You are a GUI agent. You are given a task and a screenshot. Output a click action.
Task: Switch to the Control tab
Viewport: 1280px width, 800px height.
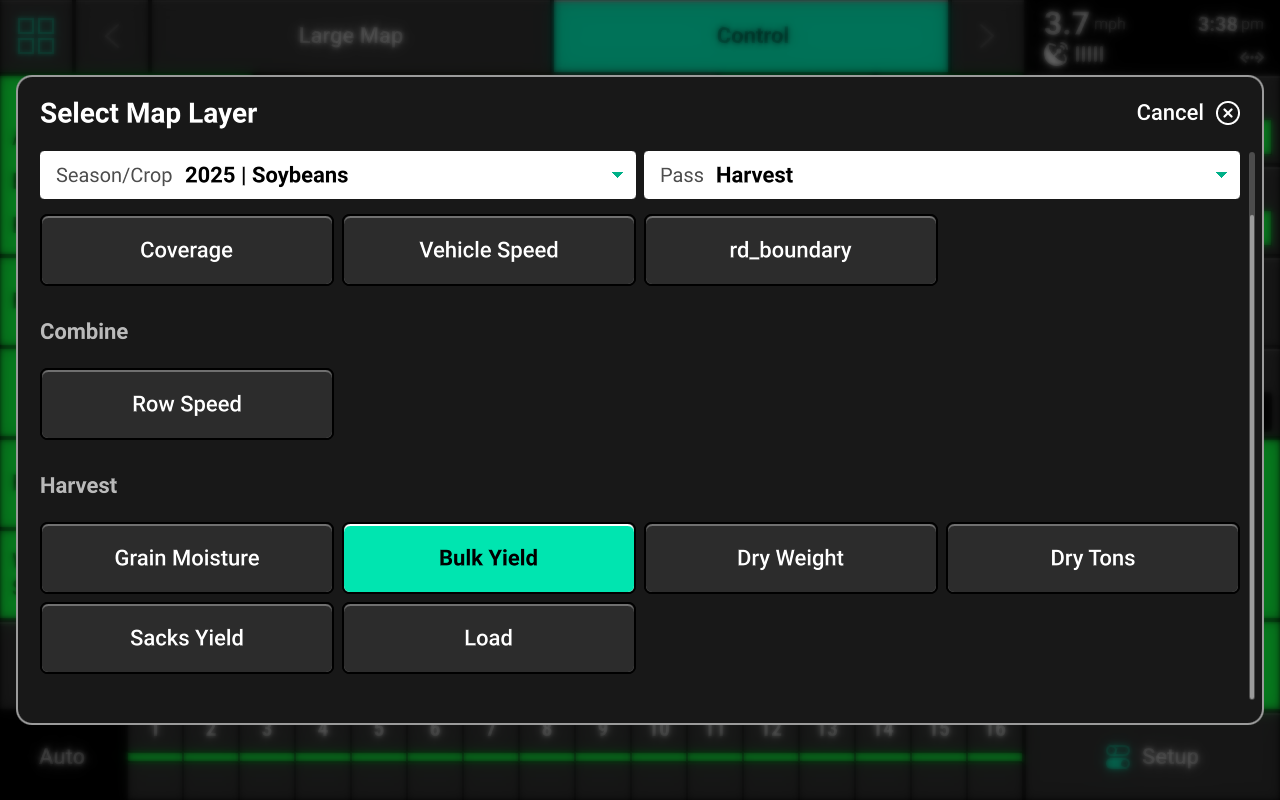pyautogui.click(x=751, y=36)
